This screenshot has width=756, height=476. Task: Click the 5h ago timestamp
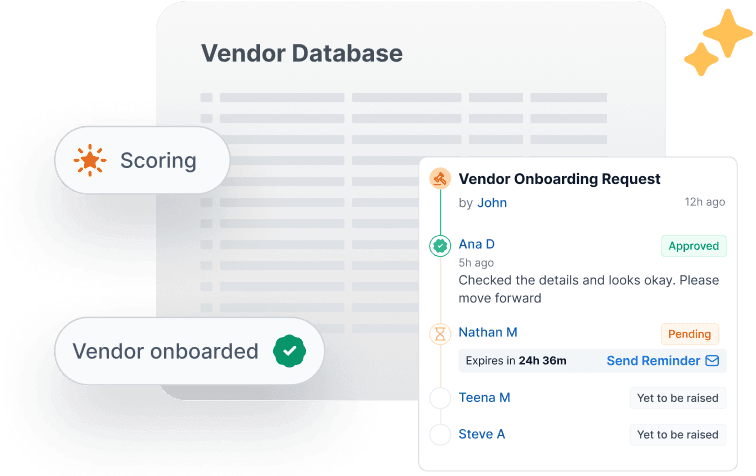(476, 263)
